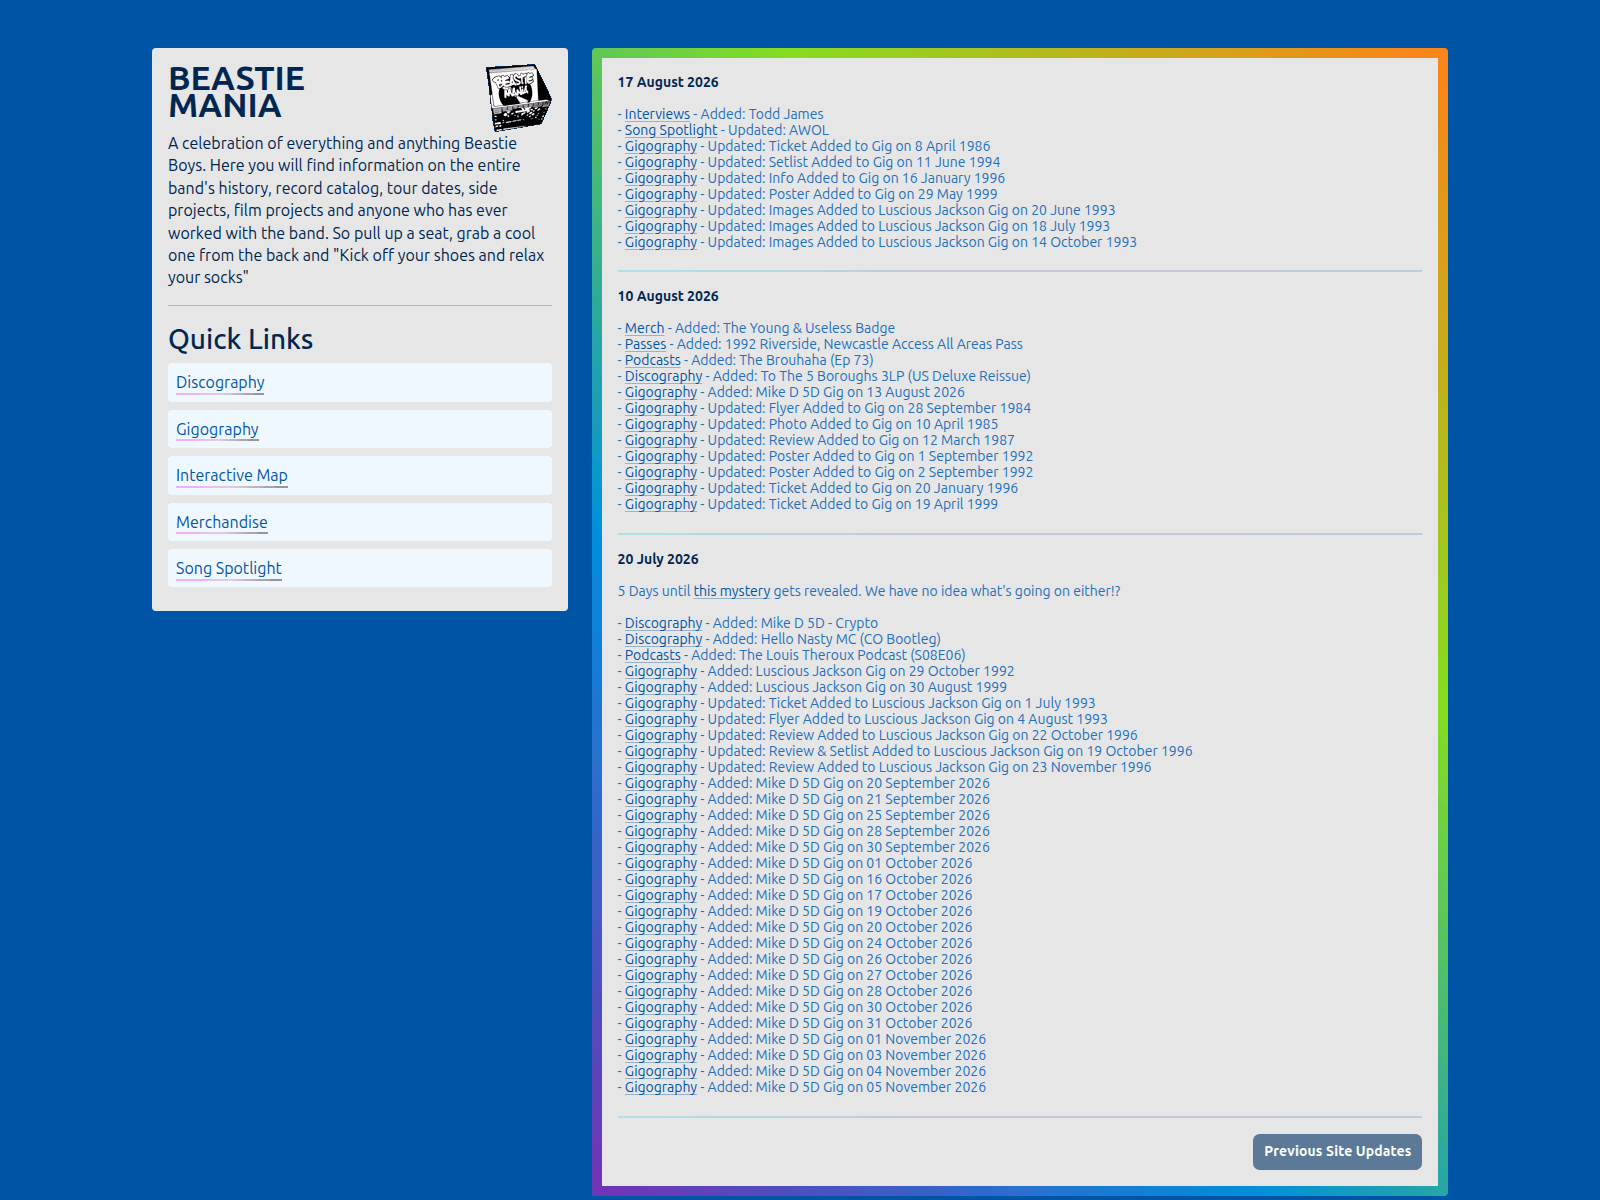Open Discography link for Hello Nasty MC bootleg

coord(664,639)
